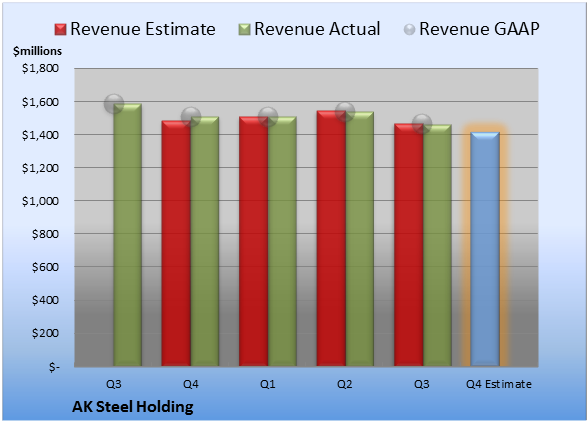Viewport: 588px width, 422px height.
Task: Click the 'Q4' x-axis label
Action: (190, 384)
